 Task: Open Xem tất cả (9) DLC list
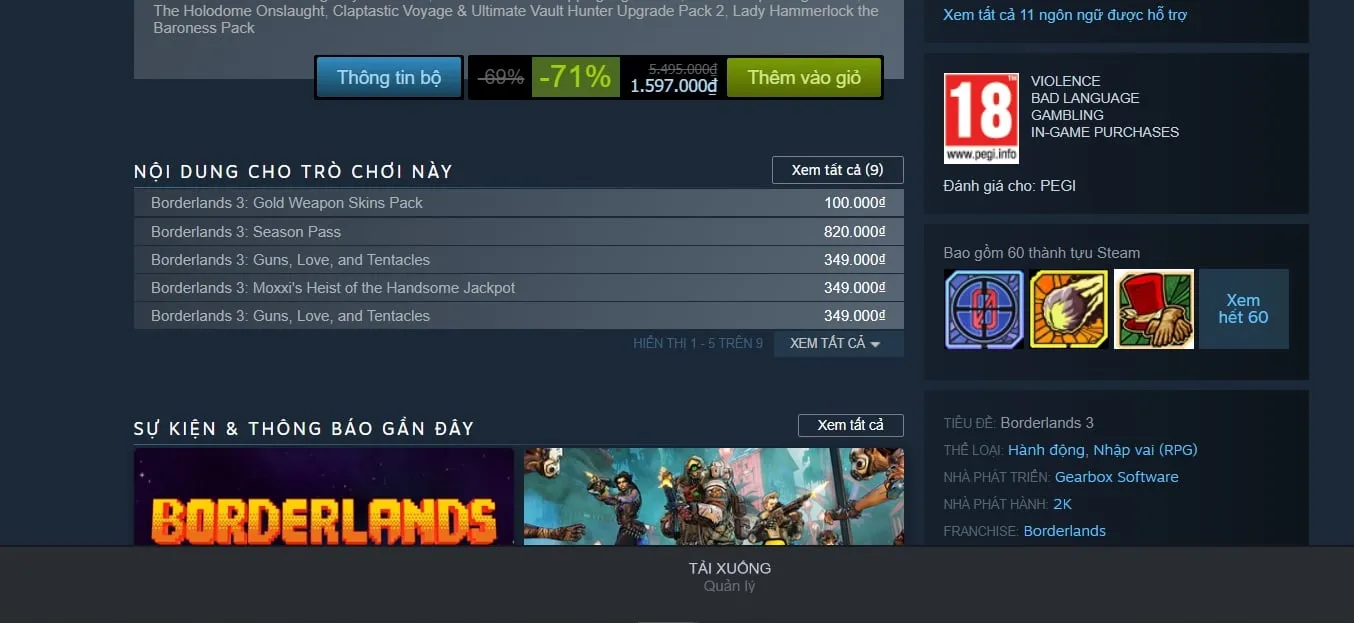pyautogui.click(x=837, y=170)
